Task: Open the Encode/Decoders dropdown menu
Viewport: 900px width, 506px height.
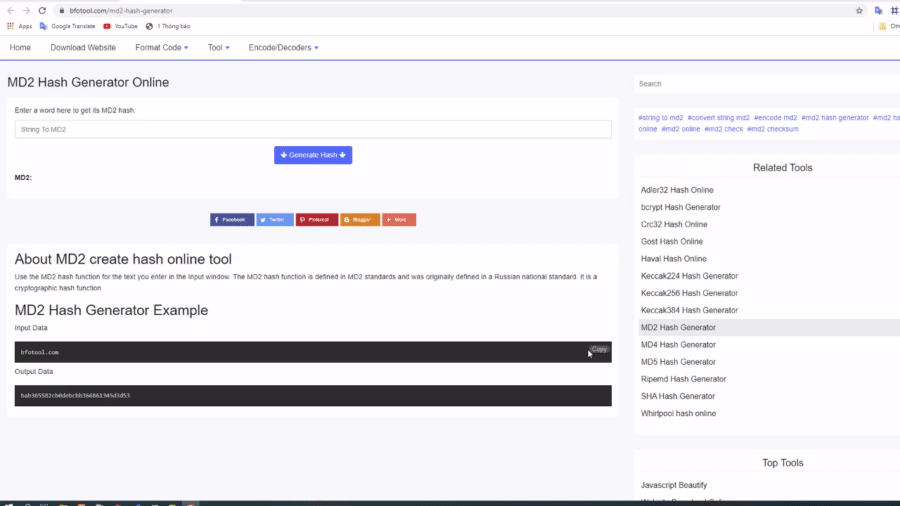Action: point(284,47)
